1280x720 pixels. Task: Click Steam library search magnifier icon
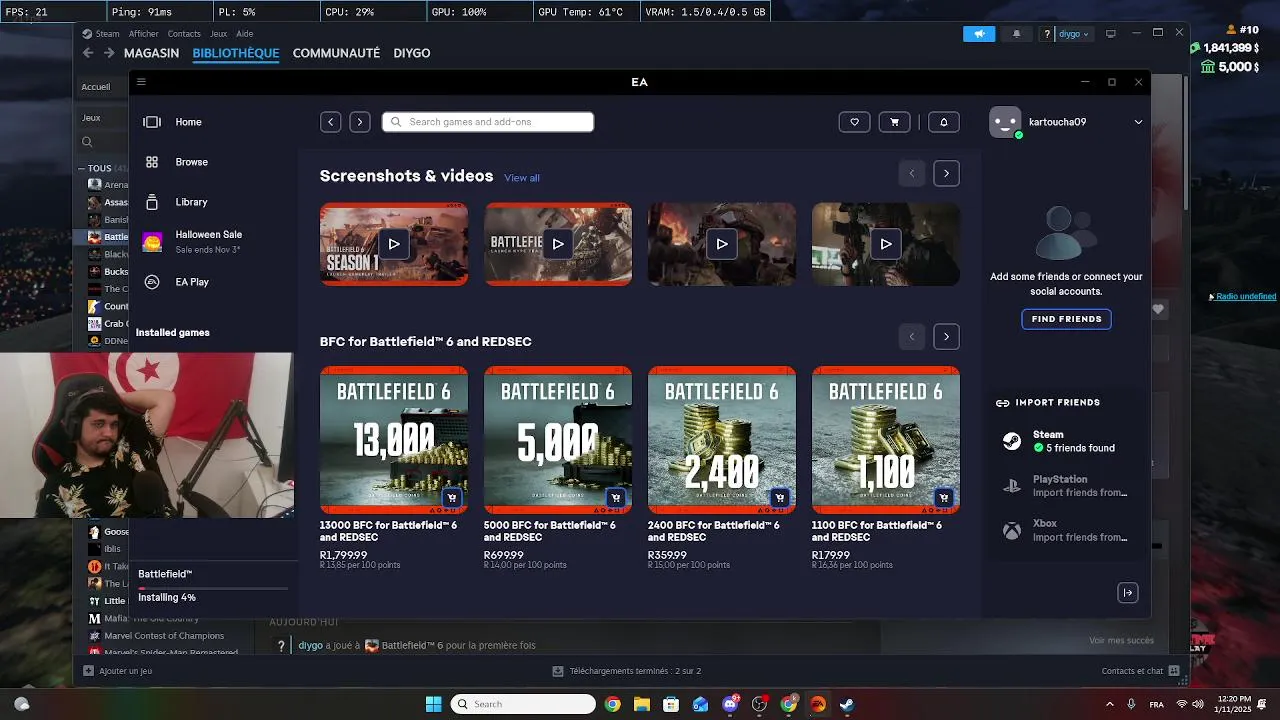pyautogui.click(x=87, y=142)
